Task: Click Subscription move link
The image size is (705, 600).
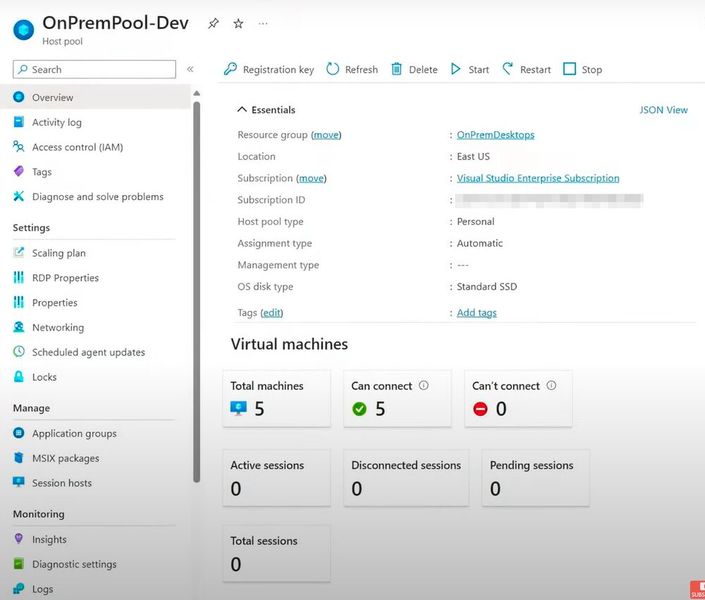Action: [311, 178]
